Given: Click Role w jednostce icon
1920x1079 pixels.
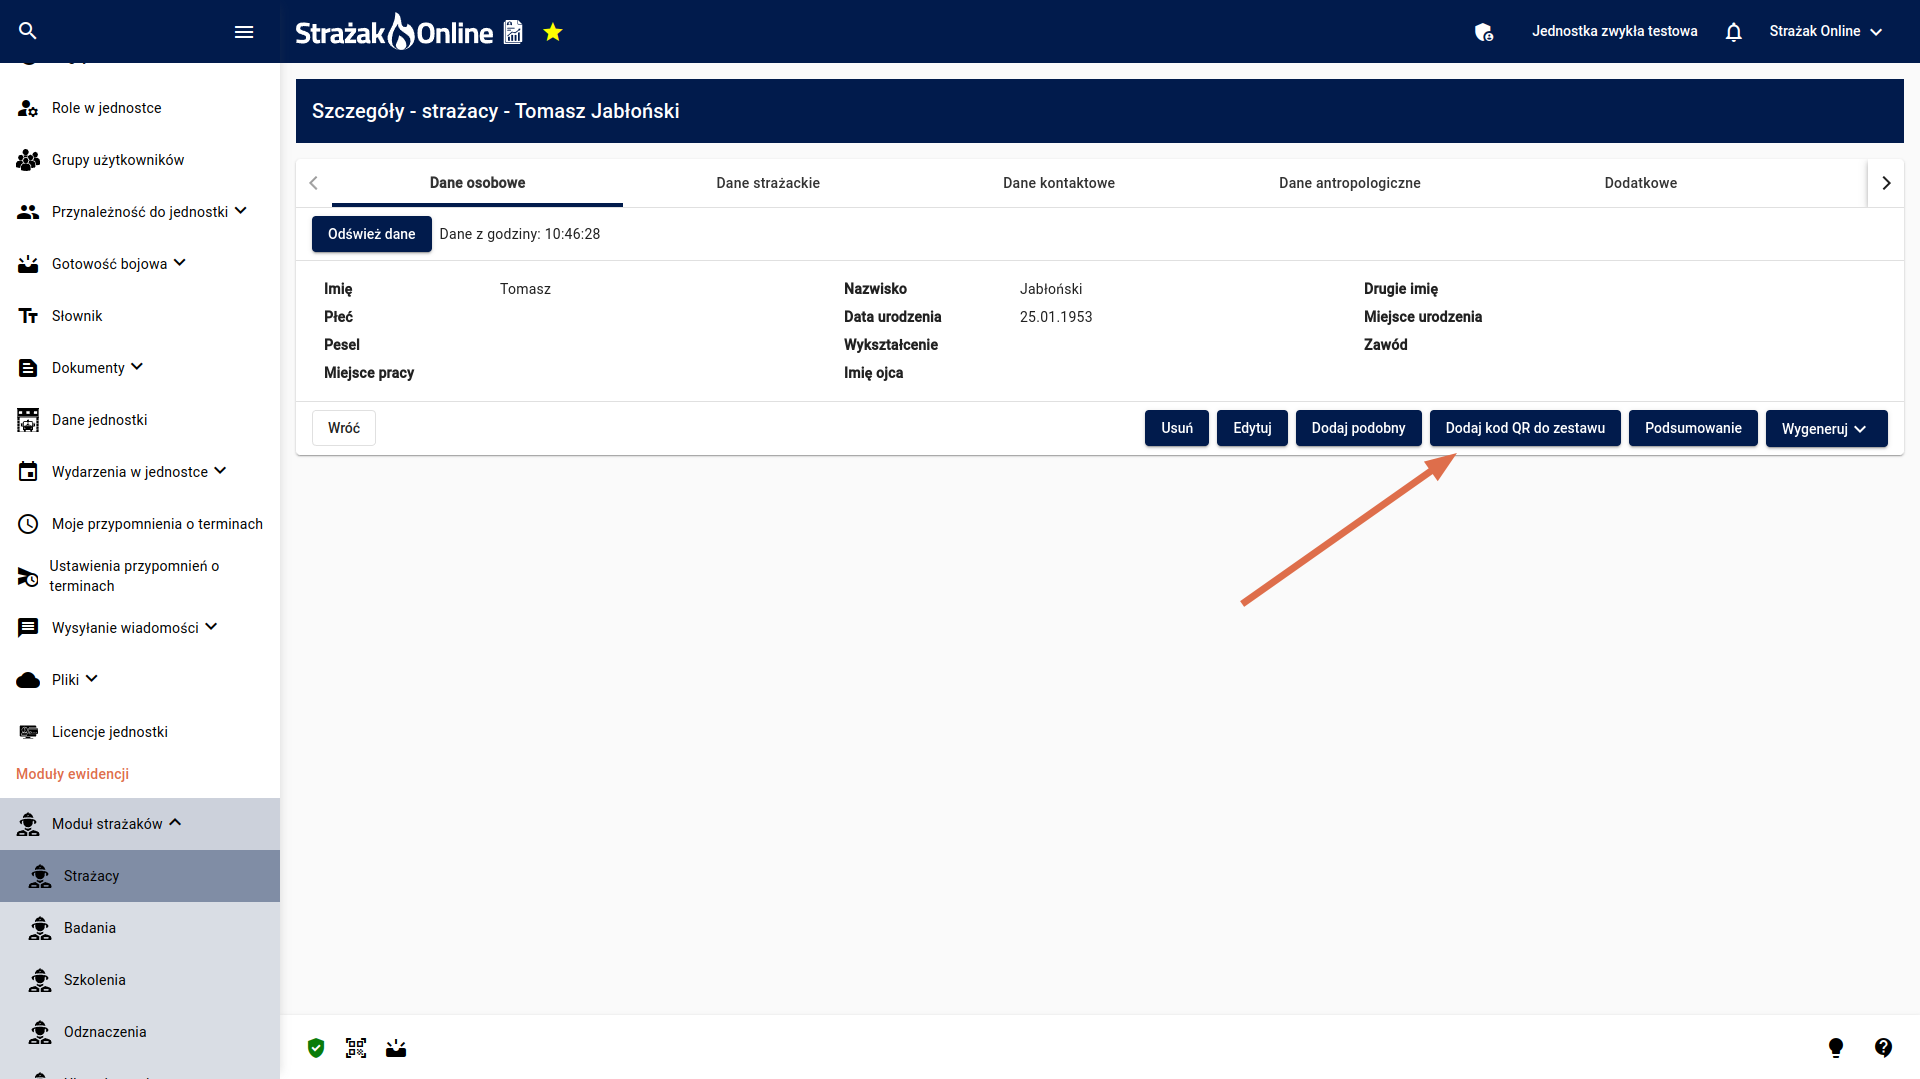Looking at the screenshot, I should coord(28,108).
